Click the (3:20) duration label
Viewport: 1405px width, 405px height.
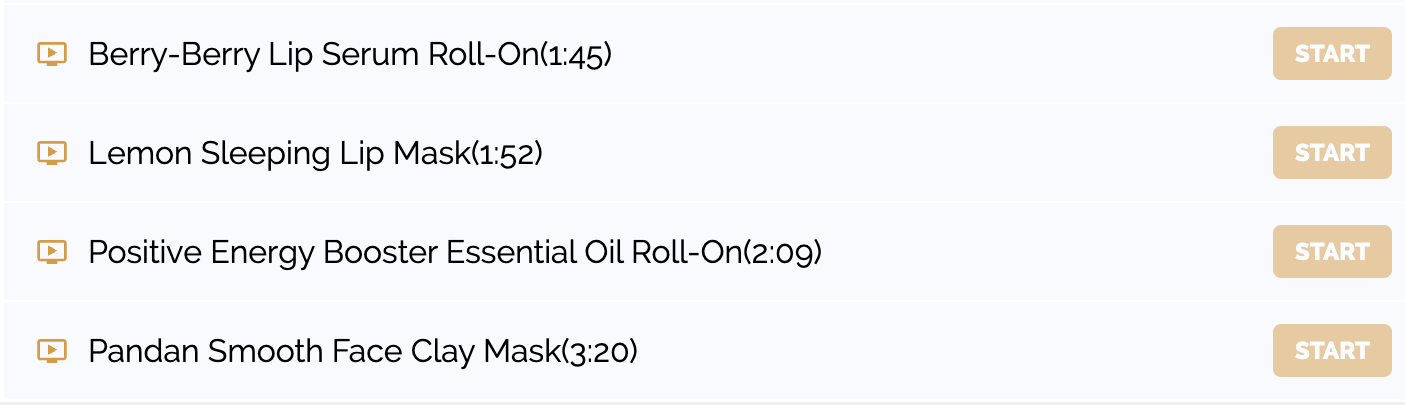point(600,352)
